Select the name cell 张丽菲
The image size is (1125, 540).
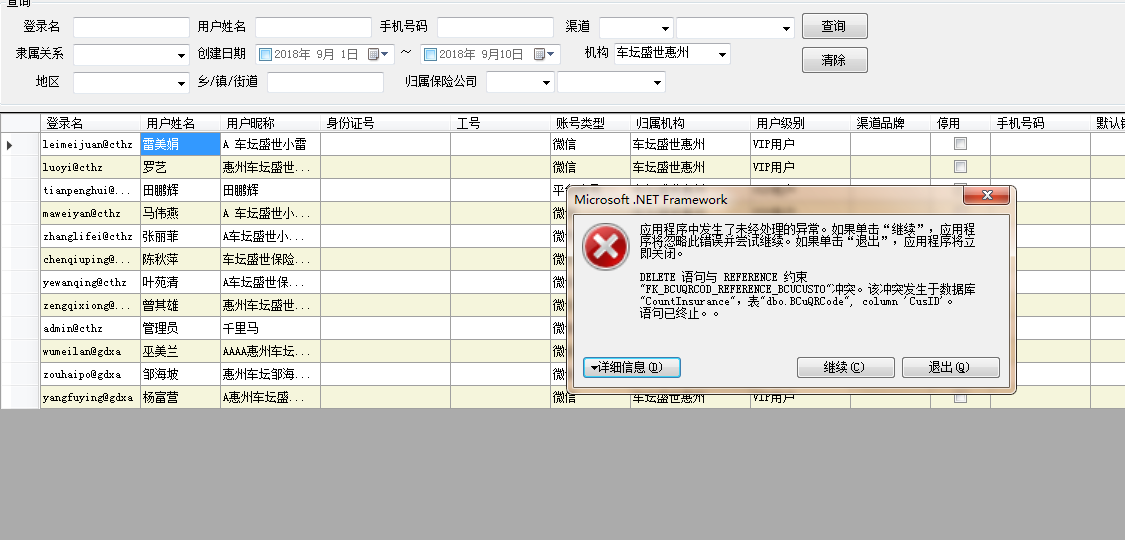tap(180, 236)
